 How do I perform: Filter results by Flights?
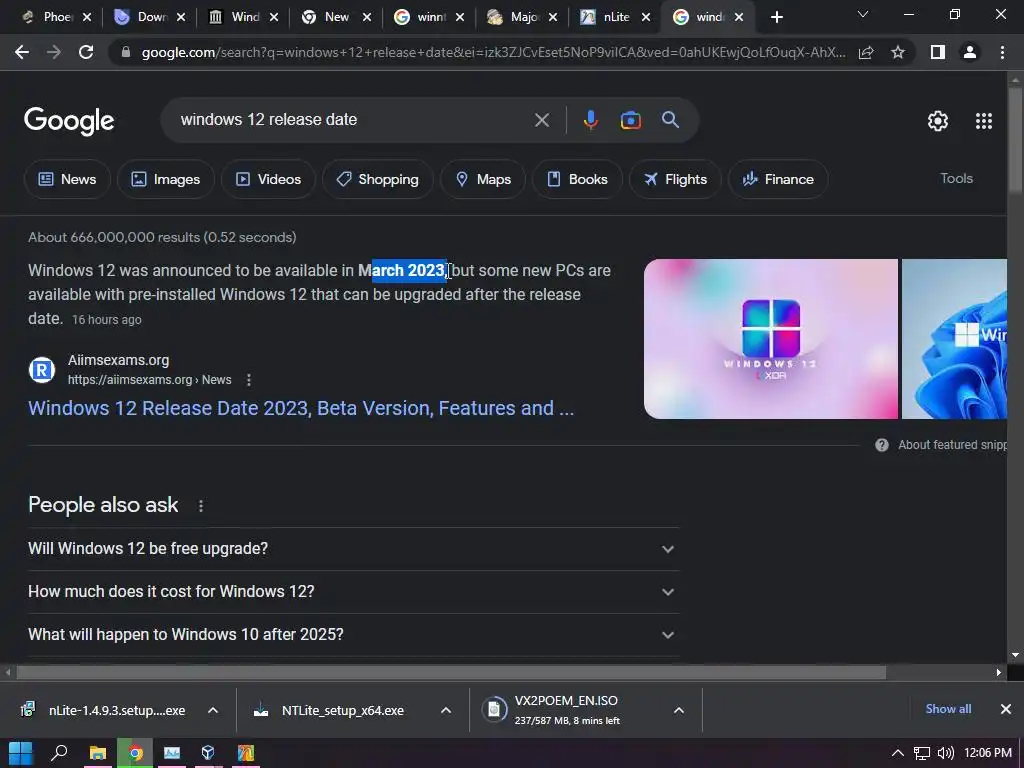pyautogui.click(x=675, y=180)
